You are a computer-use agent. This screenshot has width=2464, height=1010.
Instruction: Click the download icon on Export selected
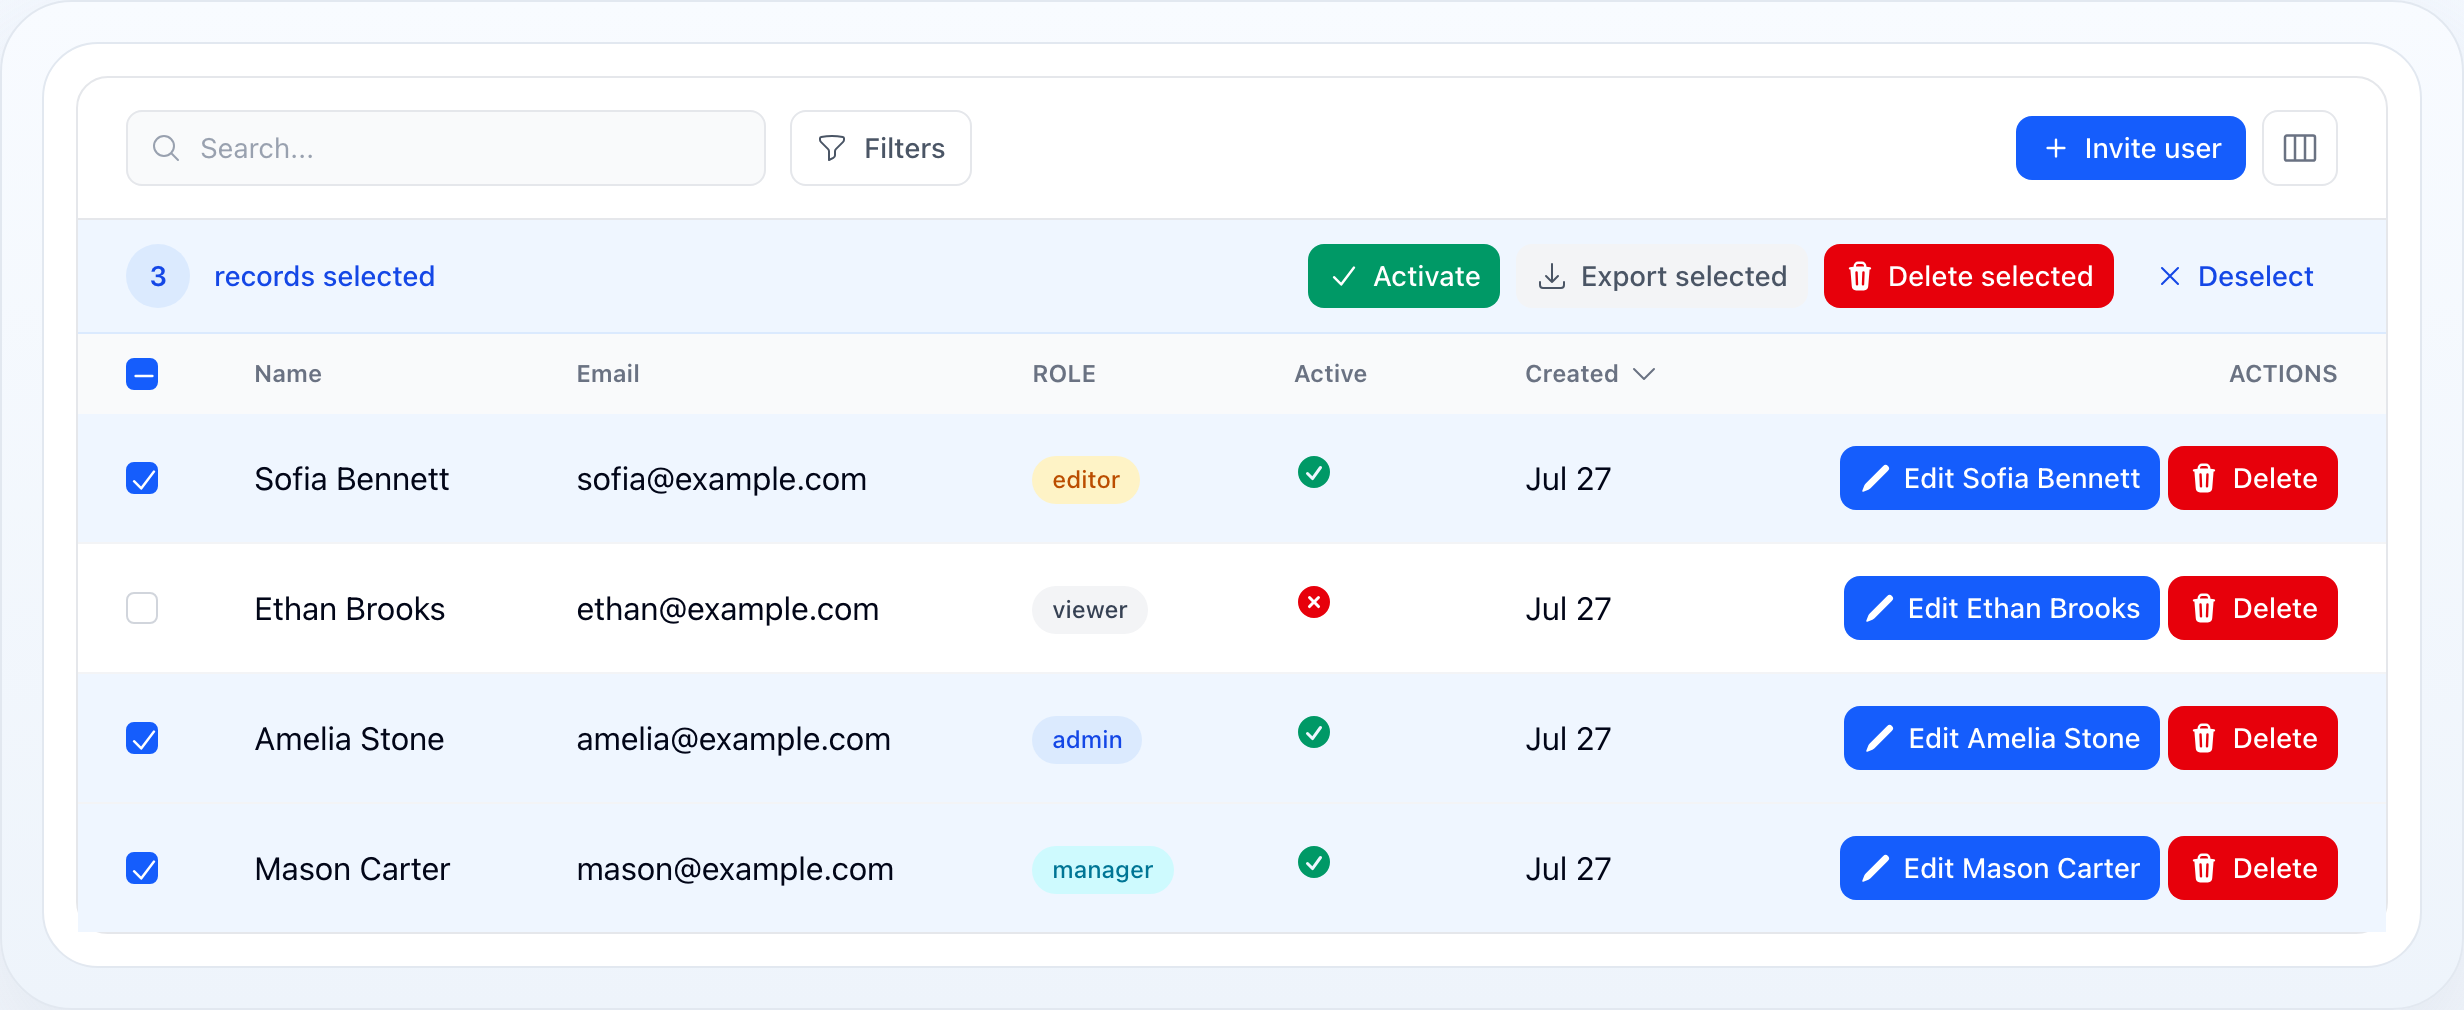(1552, 276)
